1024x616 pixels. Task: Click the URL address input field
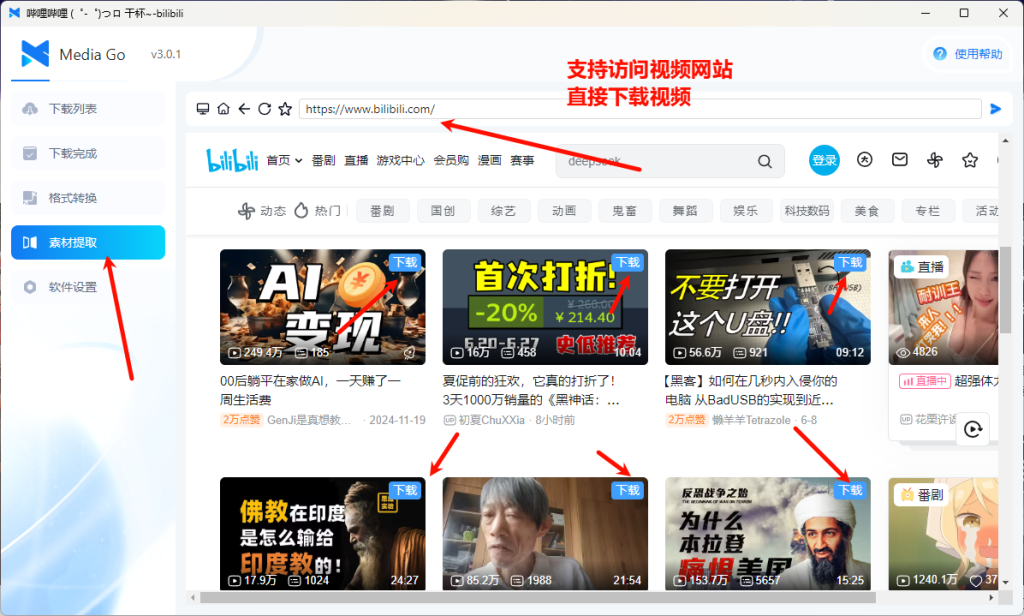[640, 109]
